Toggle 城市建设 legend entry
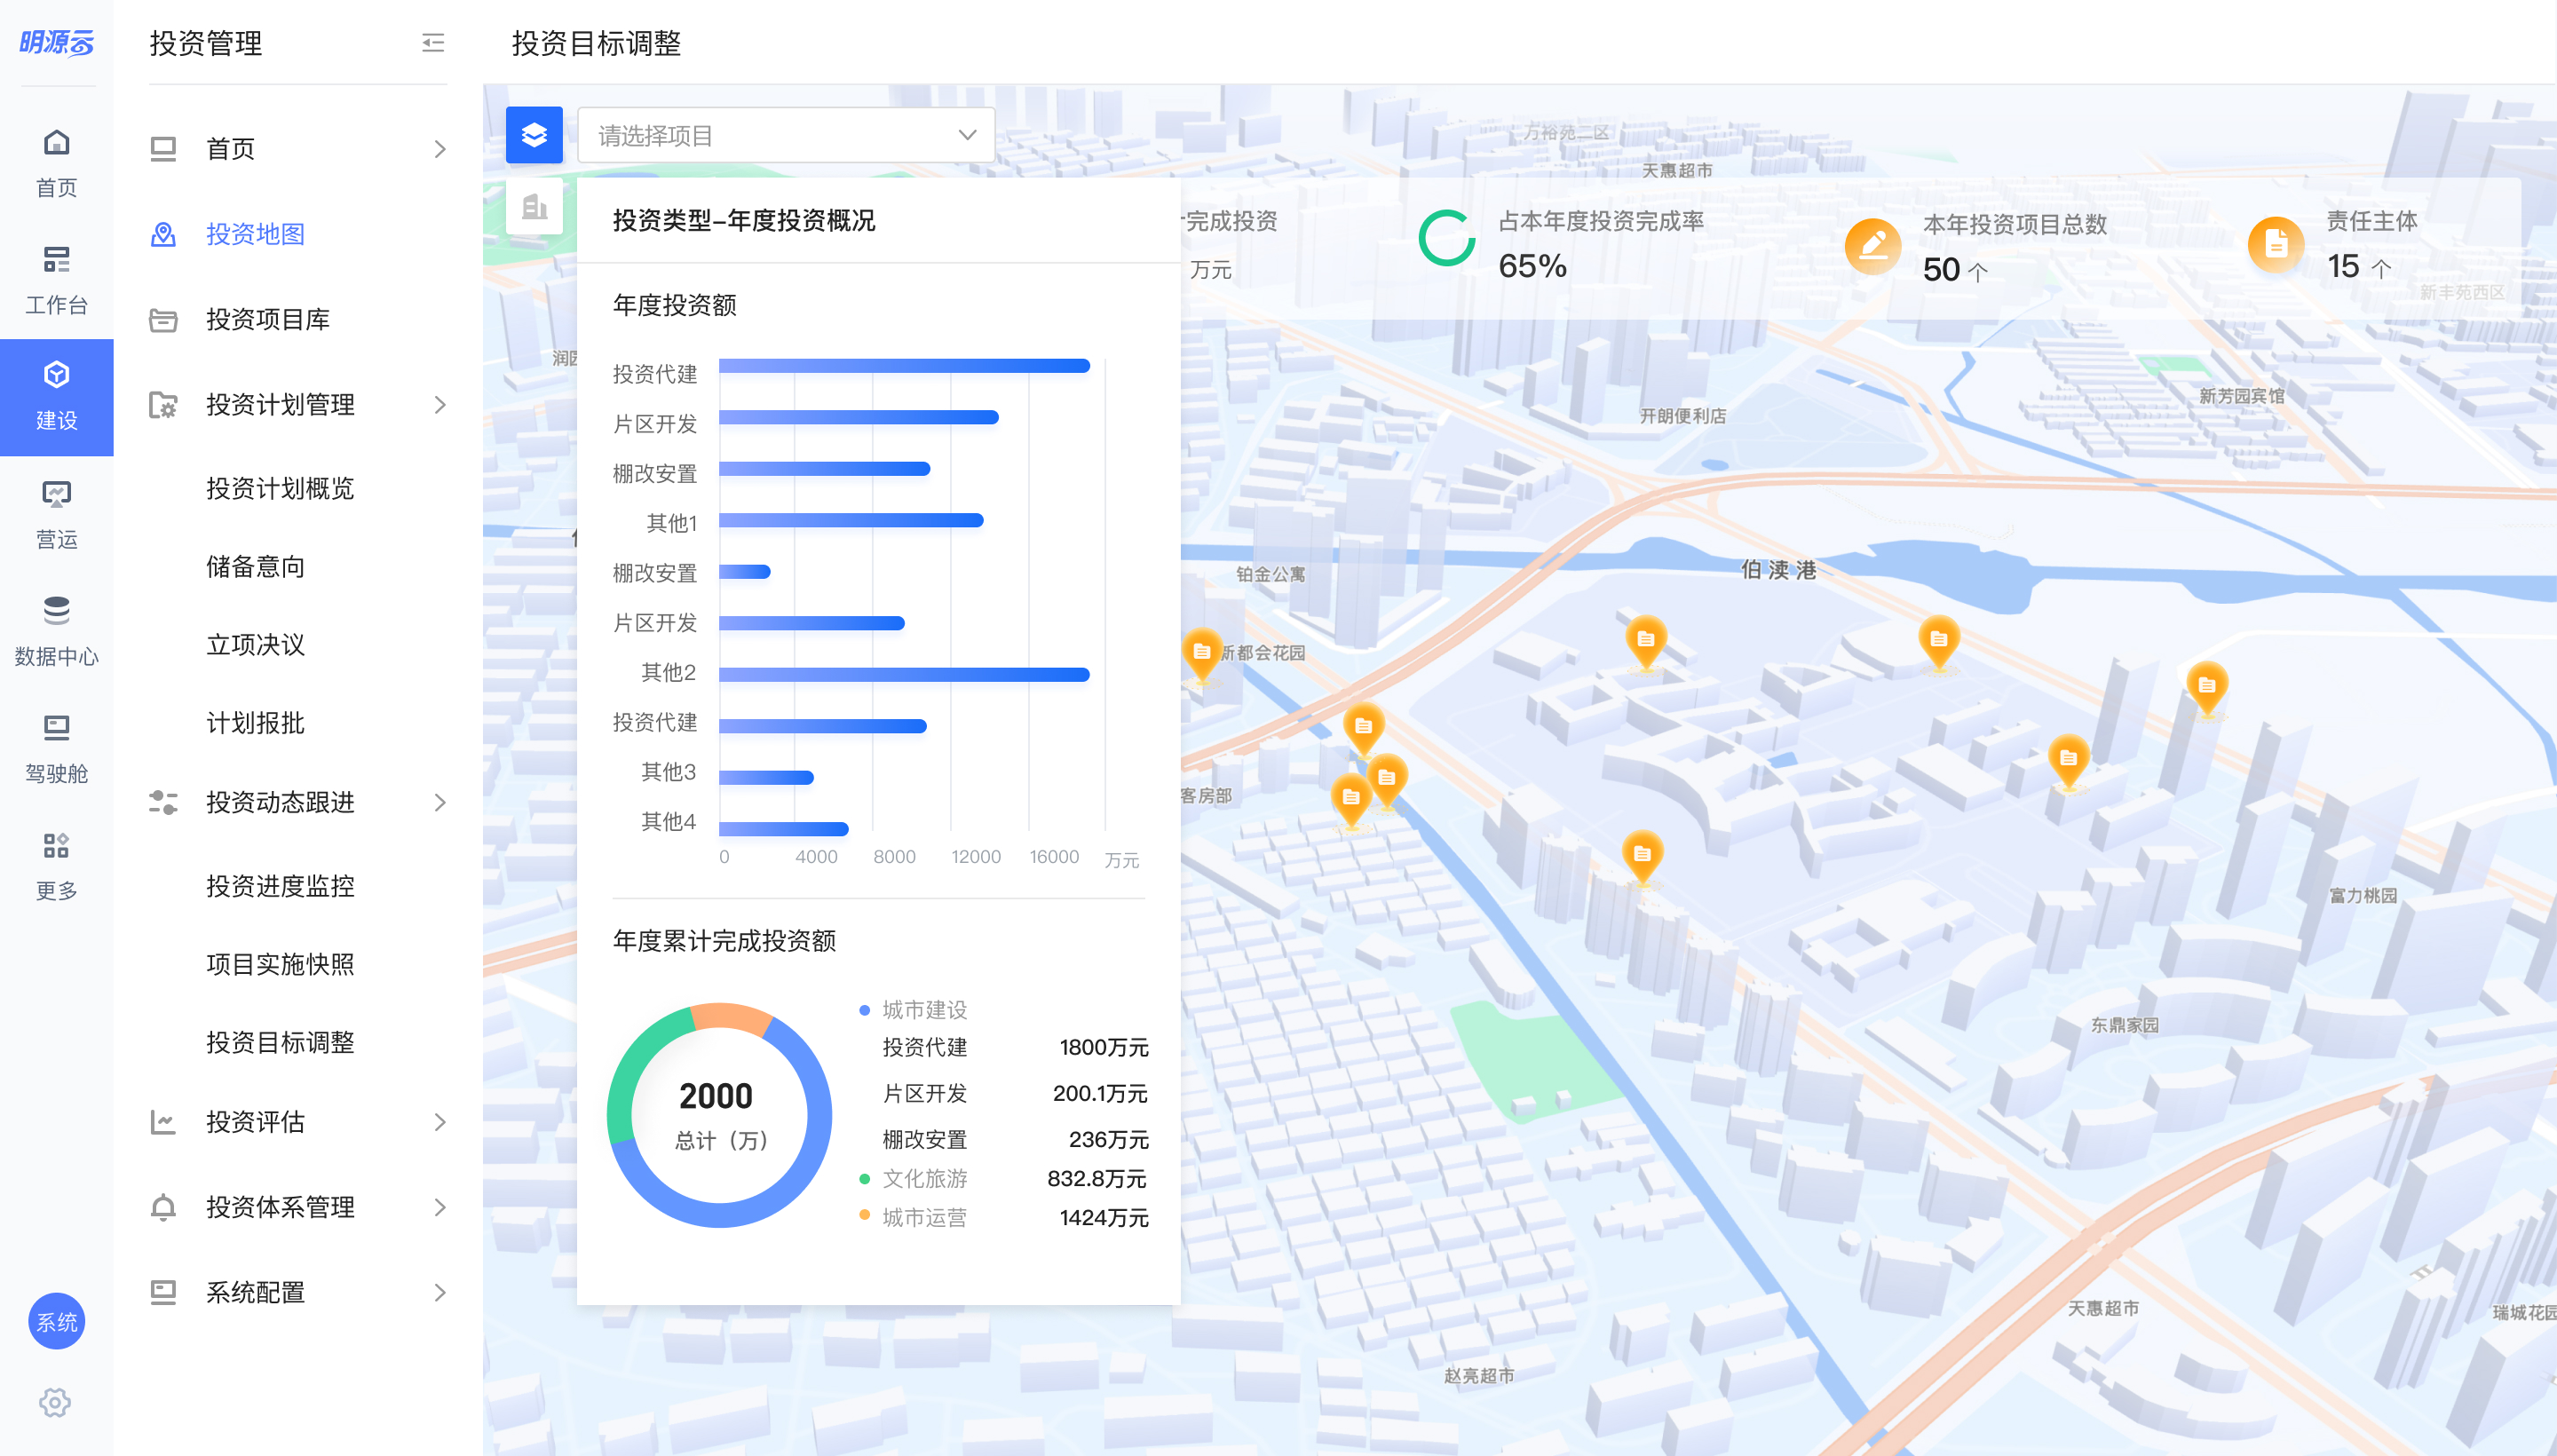The height and width of the screenshot is (1456, 2557). coord(923,1010)
